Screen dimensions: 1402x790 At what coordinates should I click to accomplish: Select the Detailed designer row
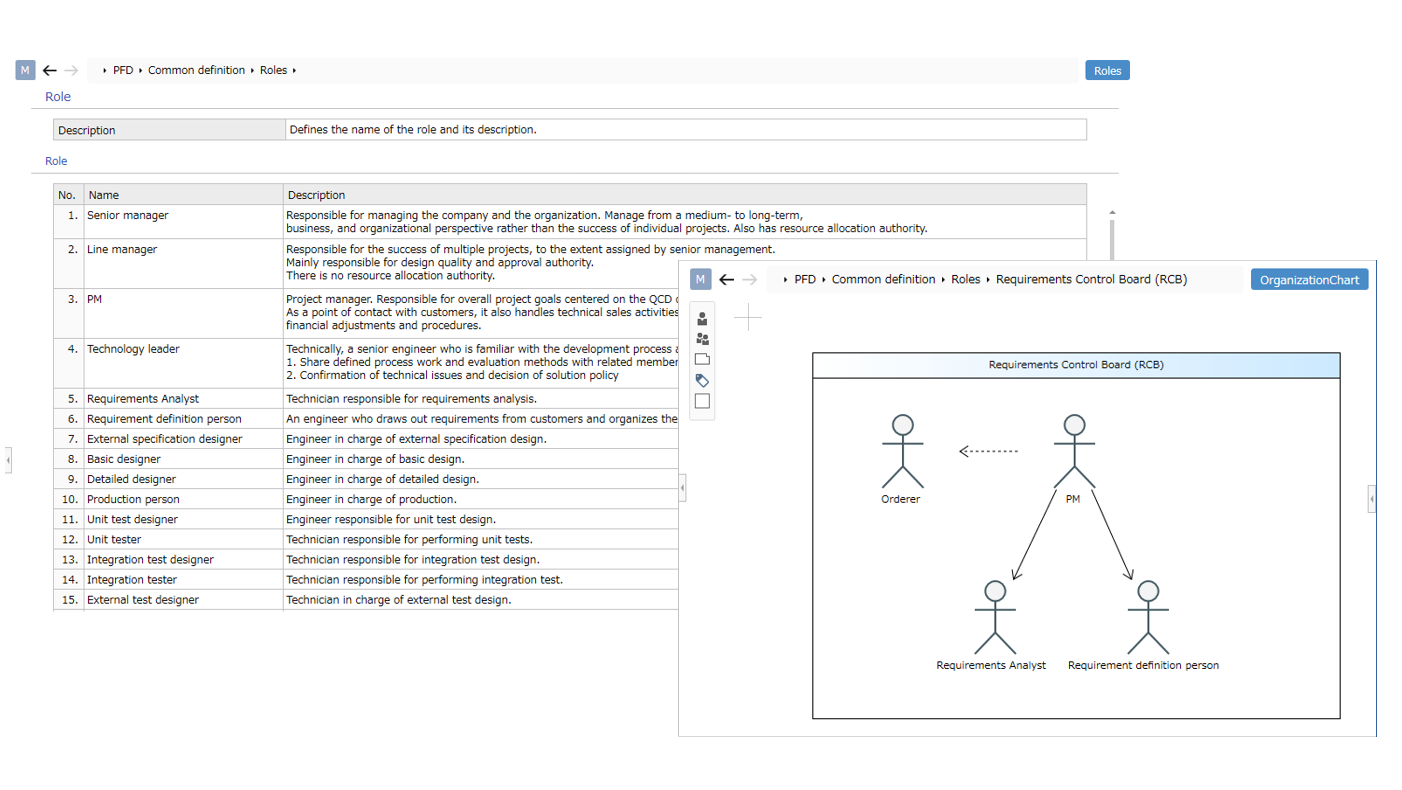[x=131, y=479]
